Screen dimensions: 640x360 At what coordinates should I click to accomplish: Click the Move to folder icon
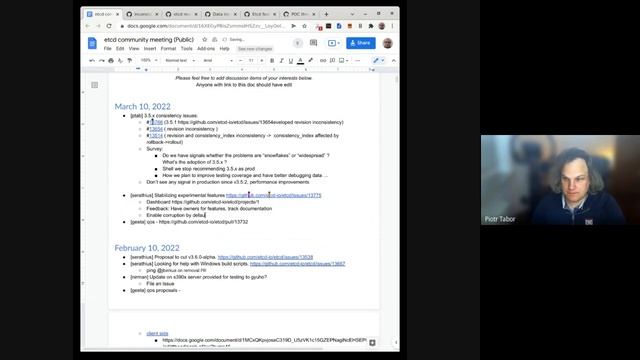pos(214,40)
